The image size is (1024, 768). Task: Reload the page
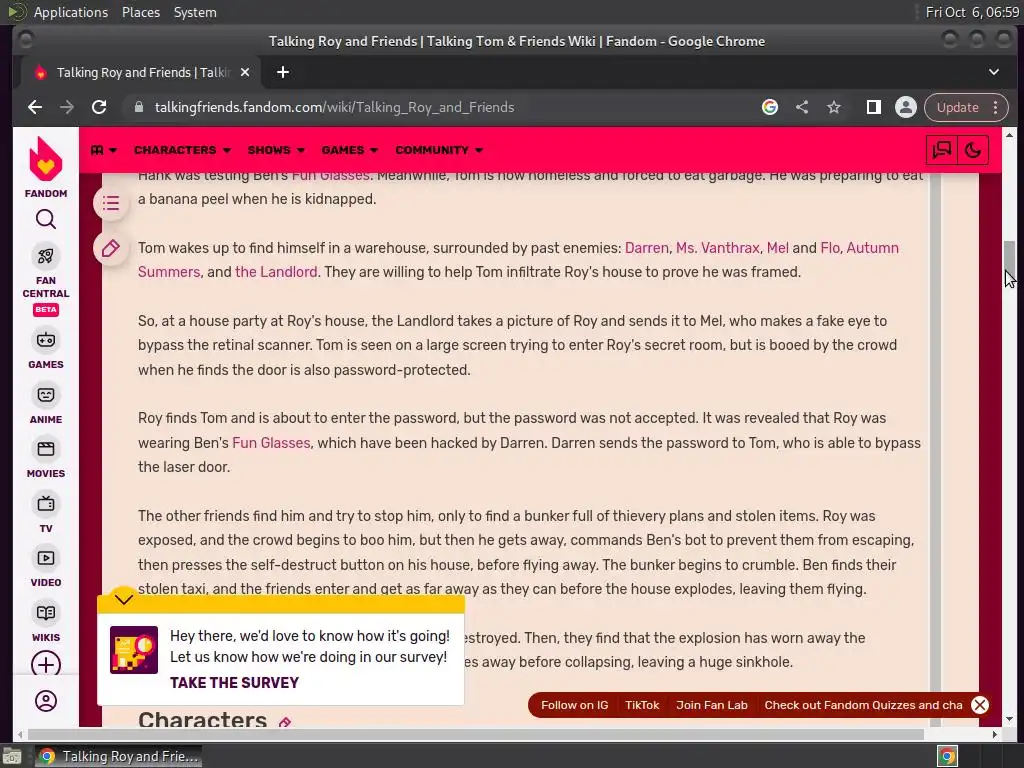tap(99, 107)
